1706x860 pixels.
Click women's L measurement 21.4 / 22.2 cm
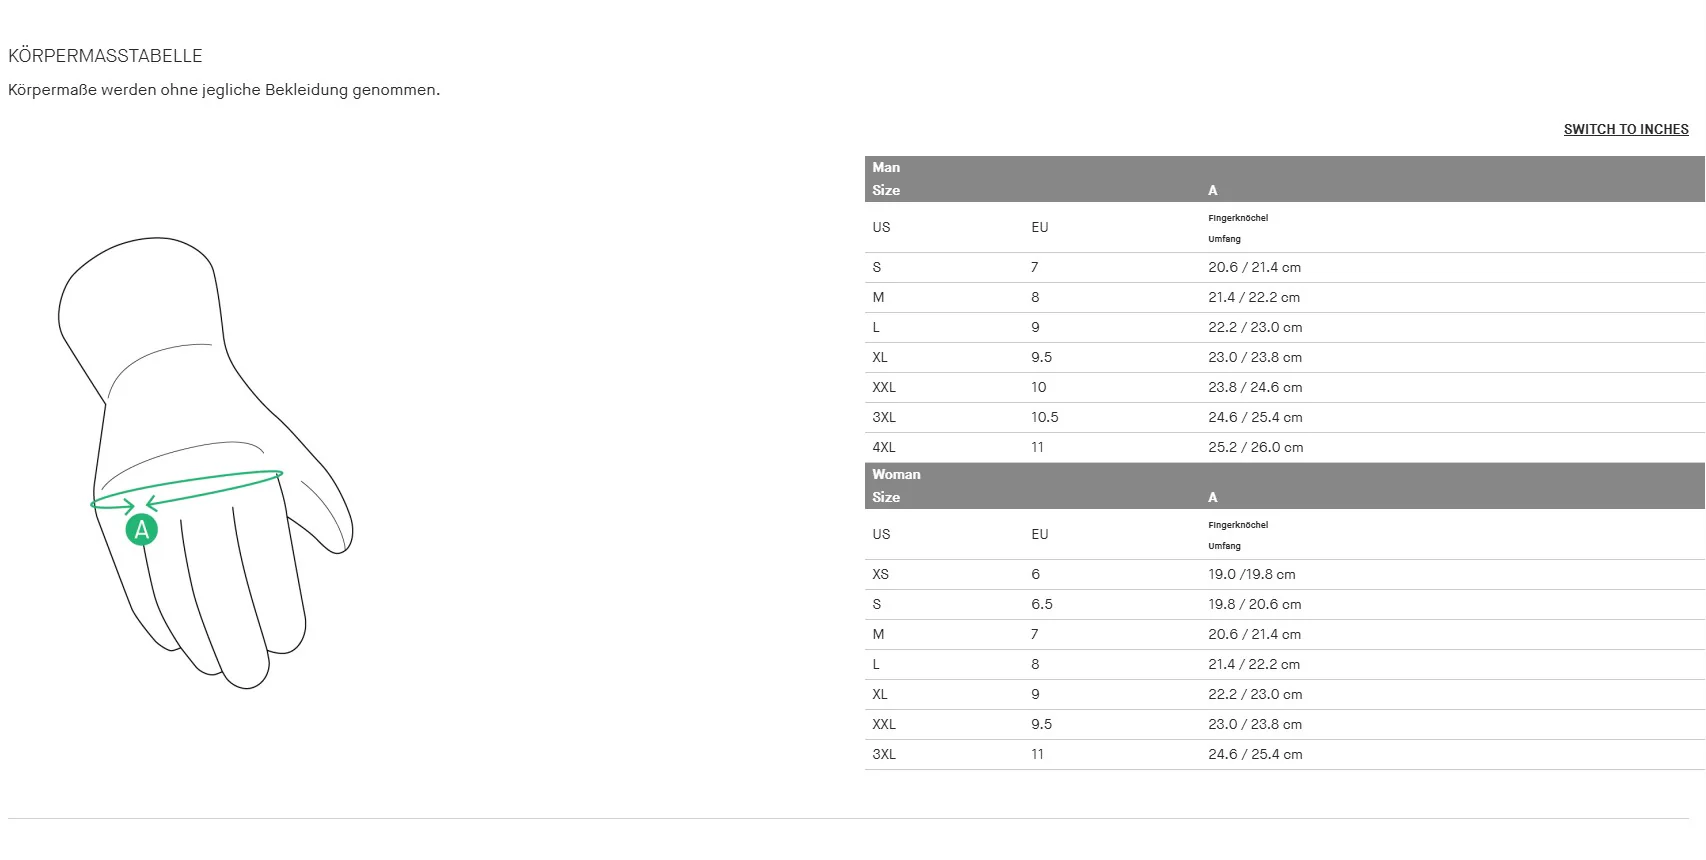coord(1254,664)
